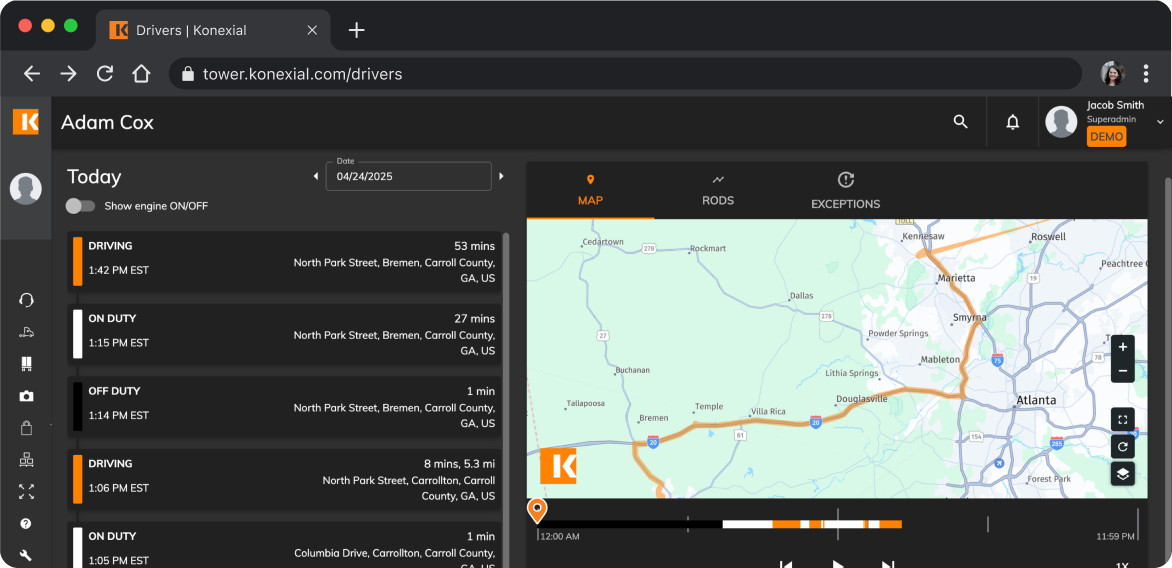
Task: Select the DRIVING 1:06 PM EST entry
Action: click(284, 479)
